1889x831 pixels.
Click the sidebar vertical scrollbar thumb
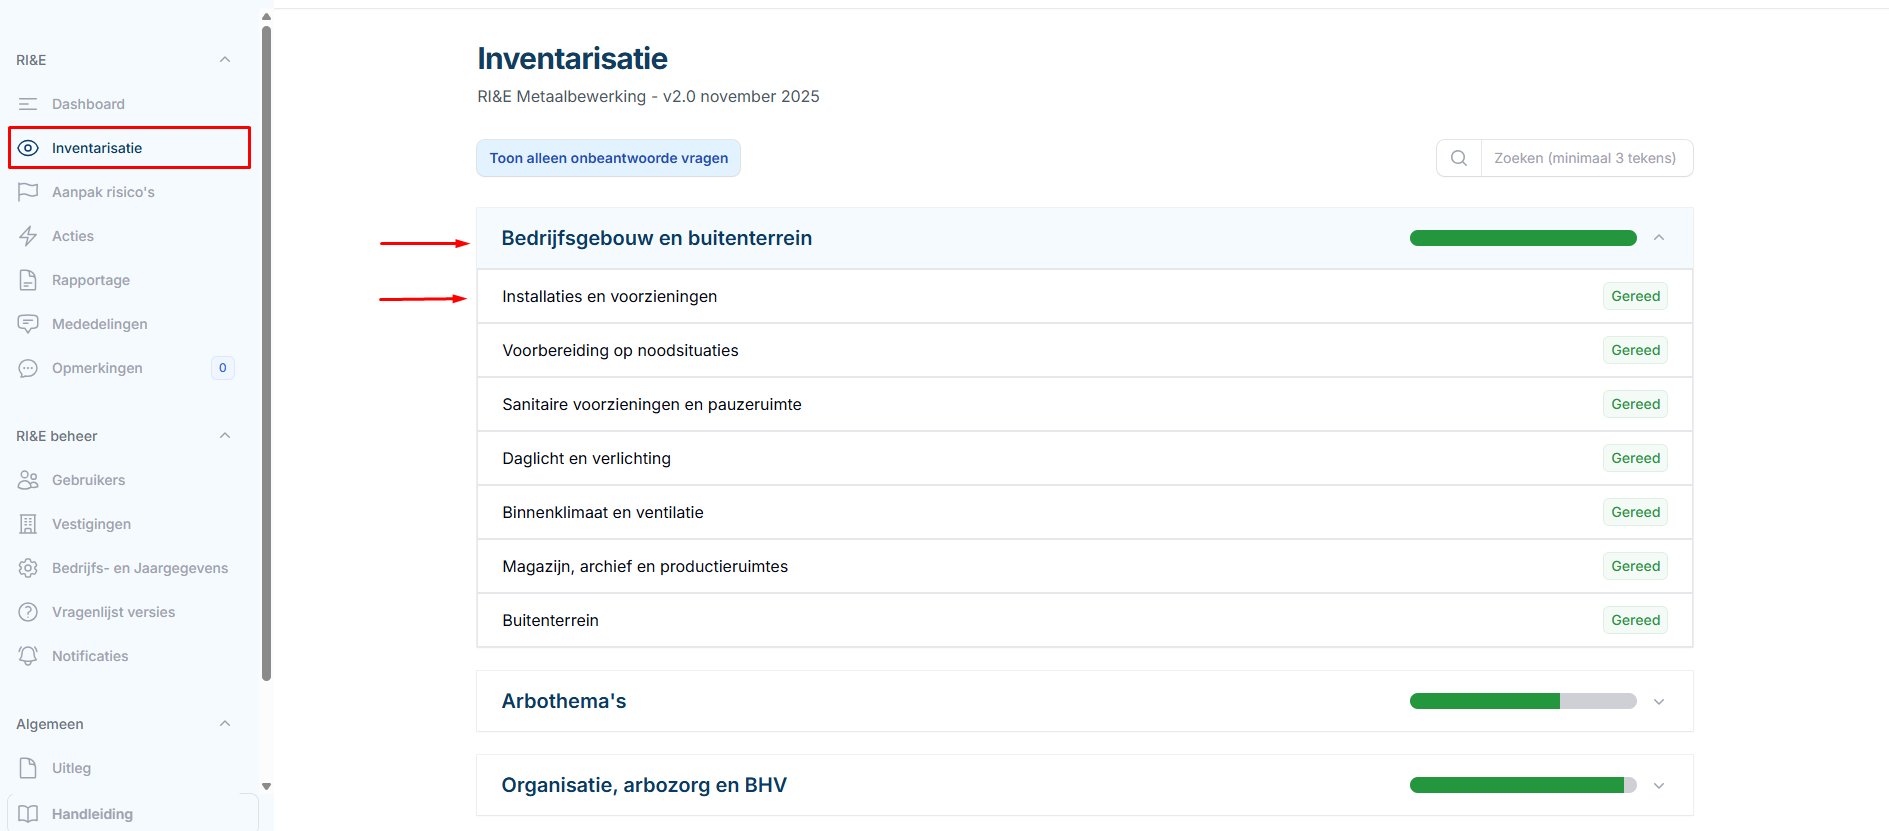[266, 353]
